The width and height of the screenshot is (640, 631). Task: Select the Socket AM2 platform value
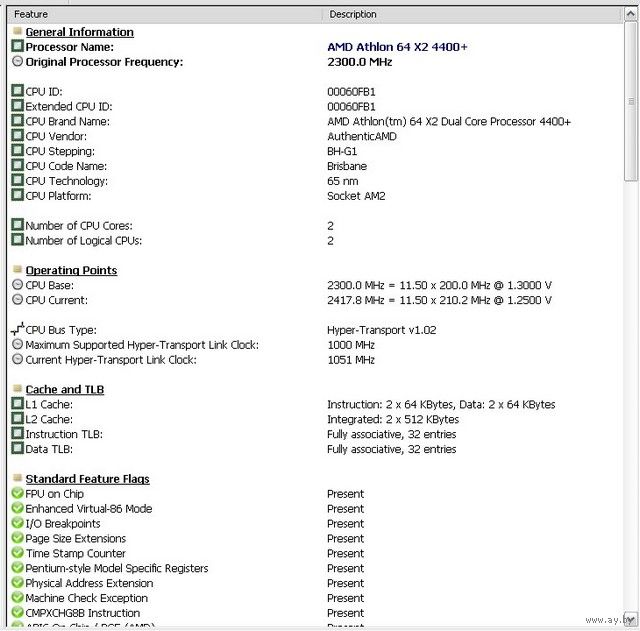(356, 196)
